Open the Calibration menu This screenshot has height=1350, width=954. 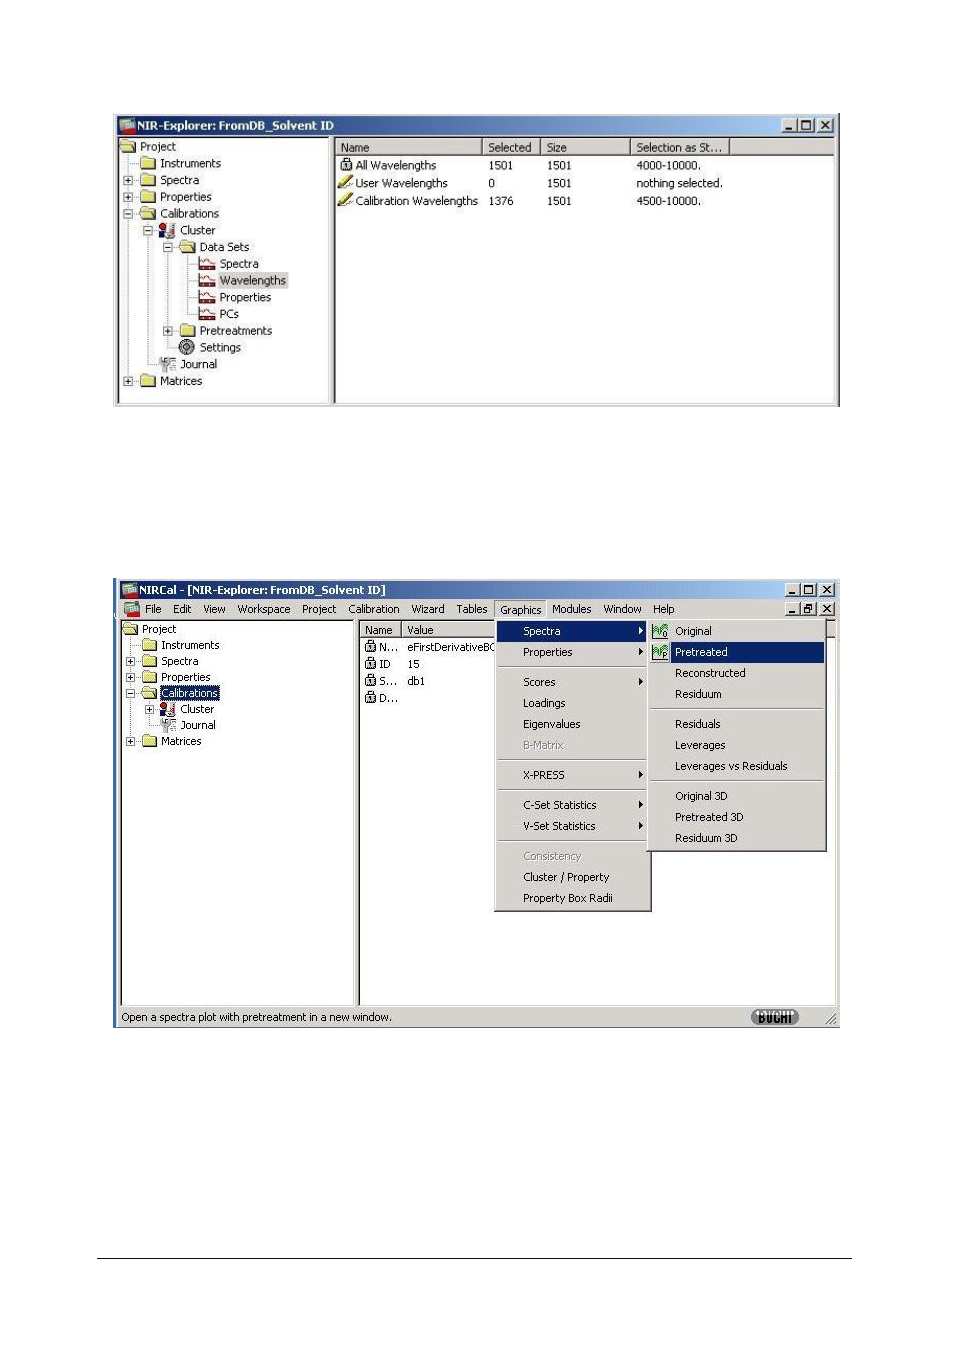pyautogui.click(x=374, y=609)
